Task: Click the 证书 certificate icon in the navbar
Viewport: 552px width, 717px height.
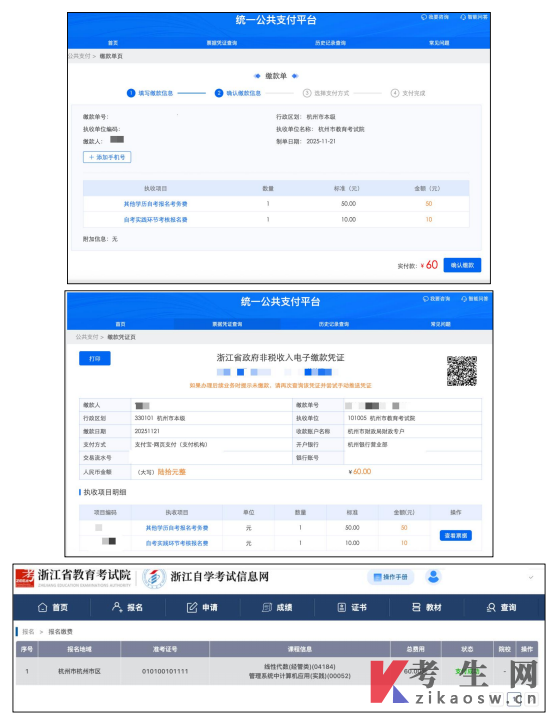Action: (x=342, y=607)
